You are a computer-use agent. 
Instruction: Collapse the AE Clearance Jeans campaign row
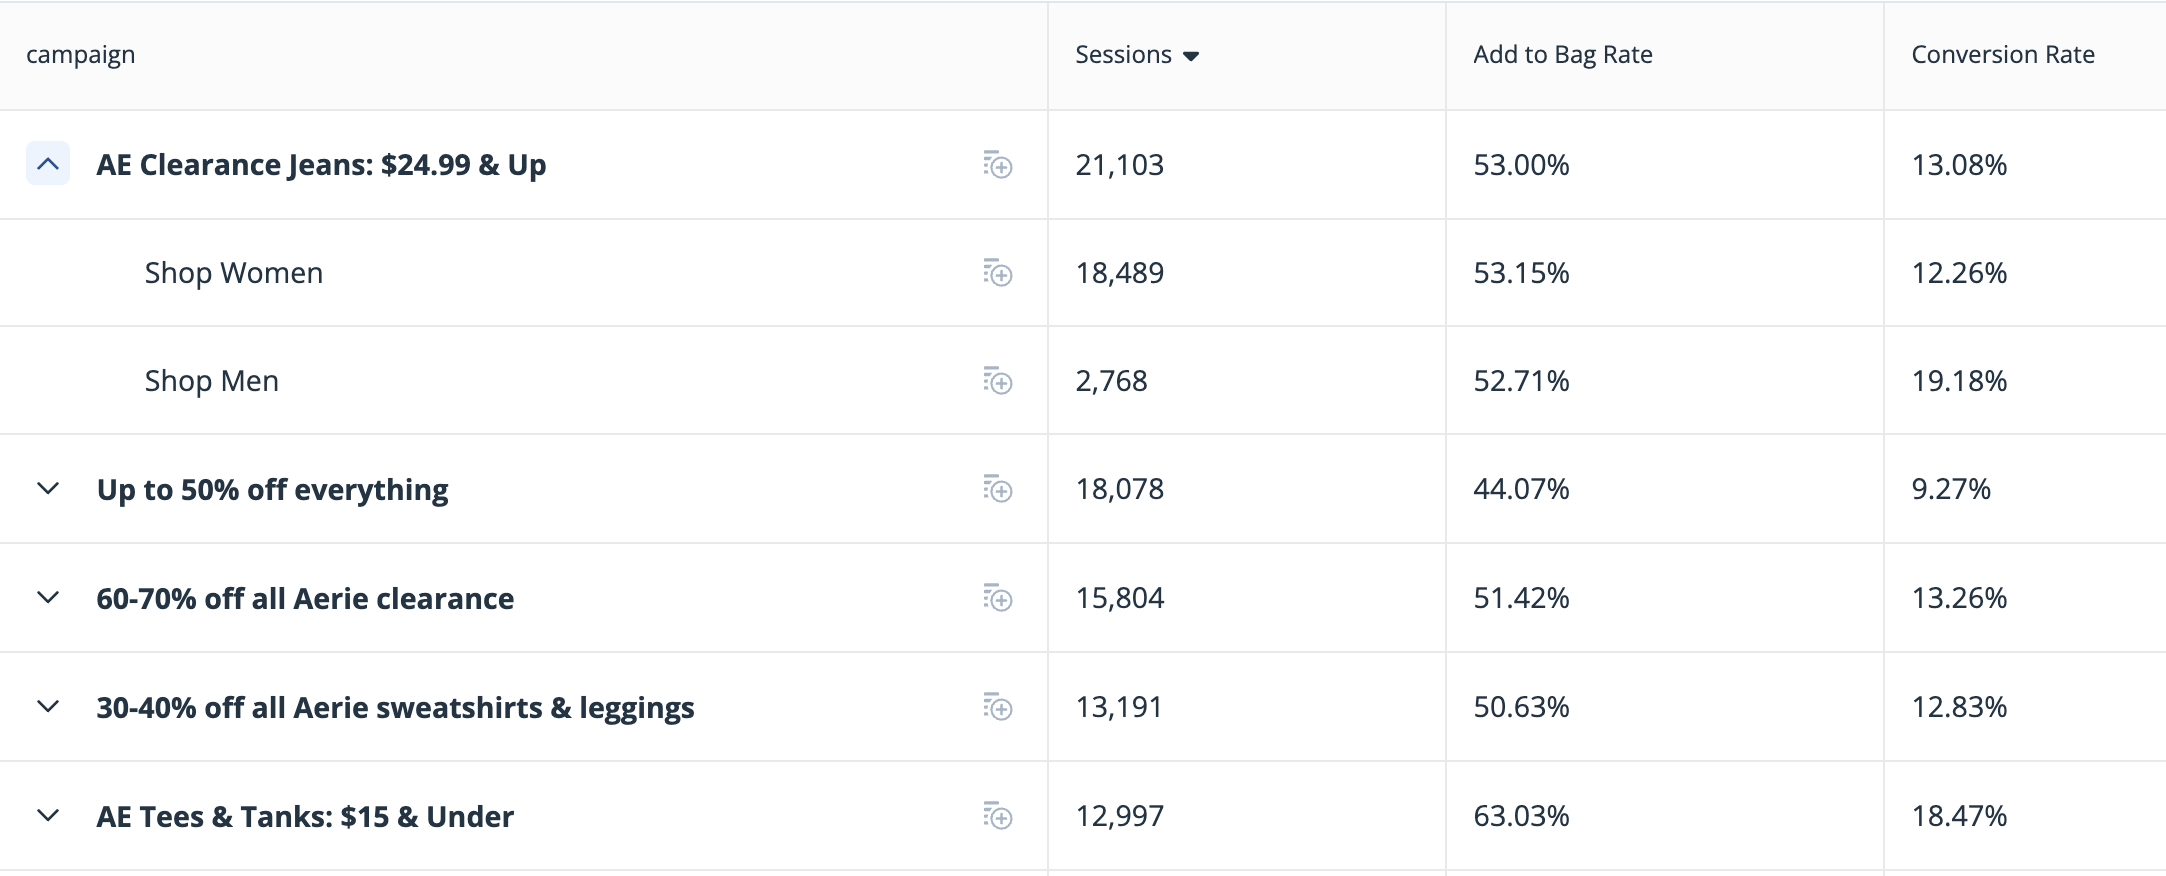[48, 164]
